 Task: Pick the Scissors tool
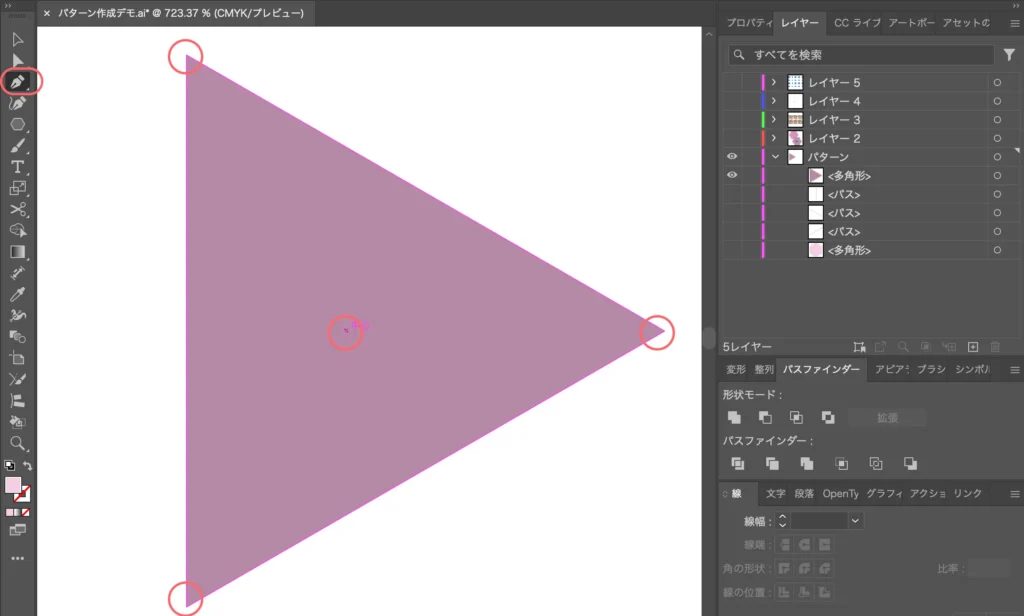coord(17,209)
